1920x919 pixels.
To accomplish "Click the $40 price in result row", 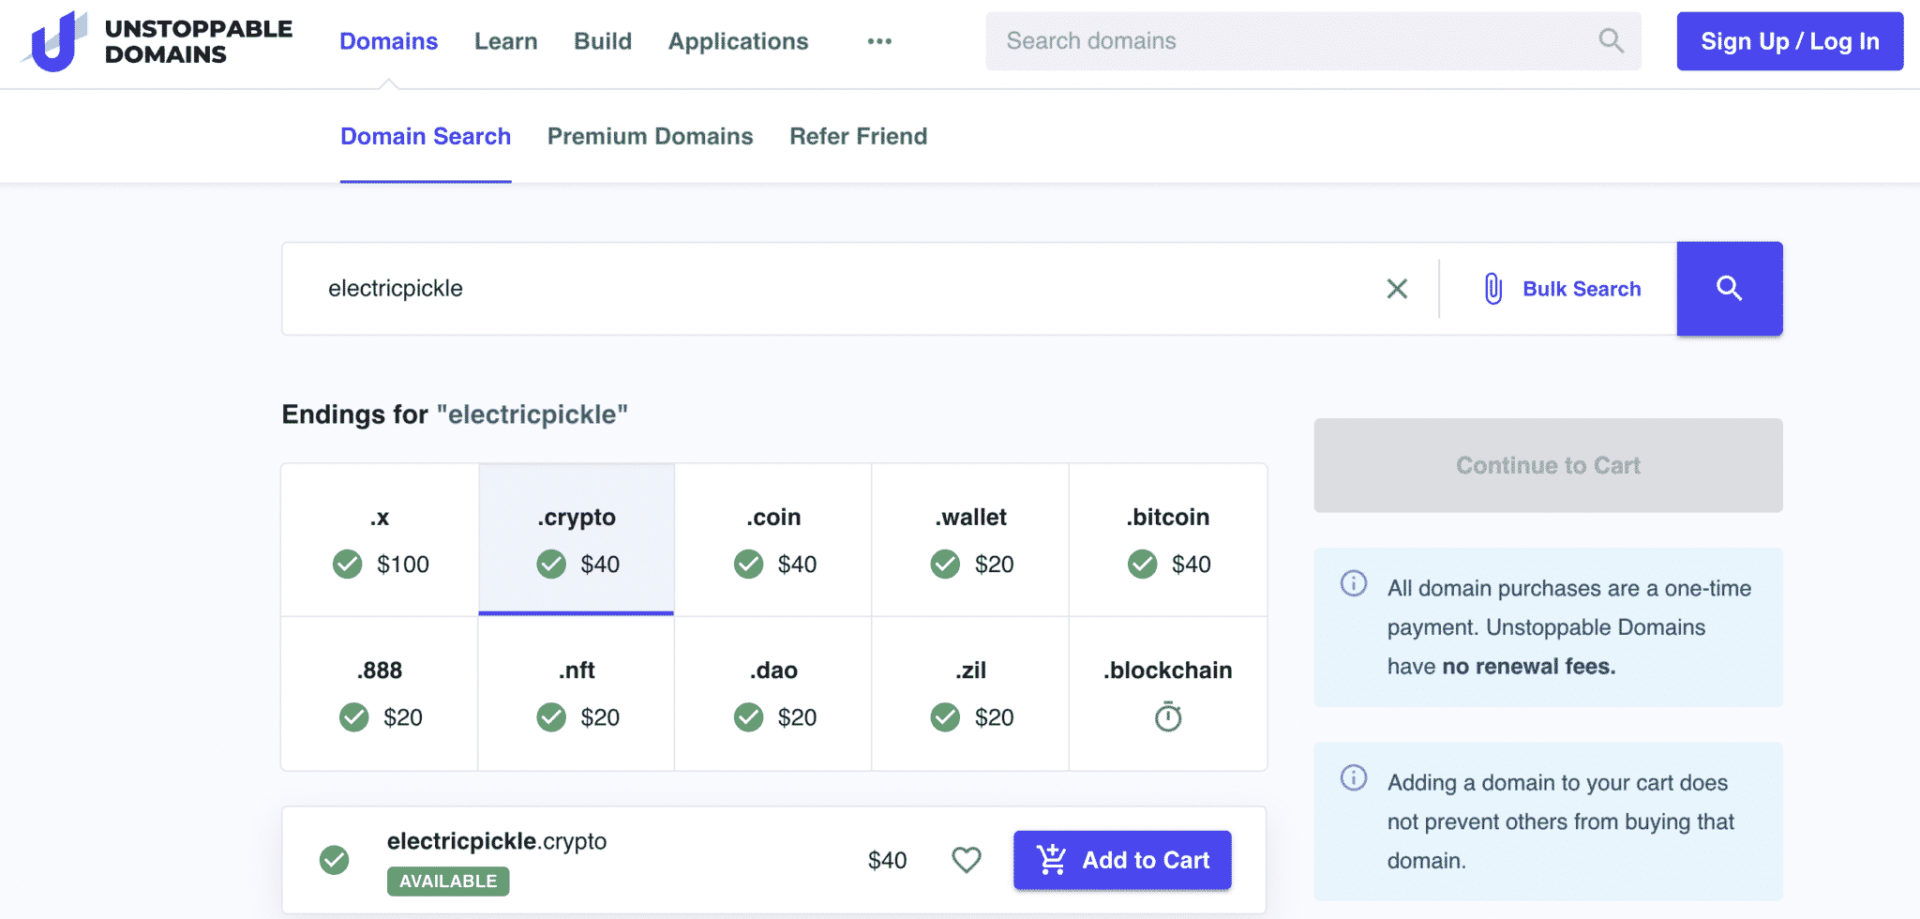I will pyautogui.click(x=887, y=860).
